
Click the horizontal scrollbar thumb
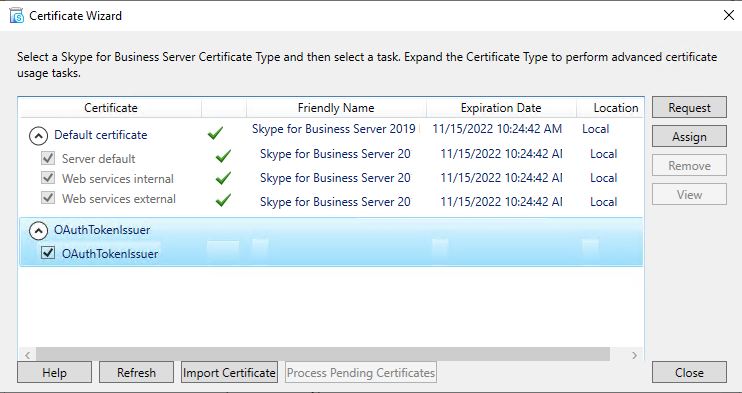coord(323,355)
